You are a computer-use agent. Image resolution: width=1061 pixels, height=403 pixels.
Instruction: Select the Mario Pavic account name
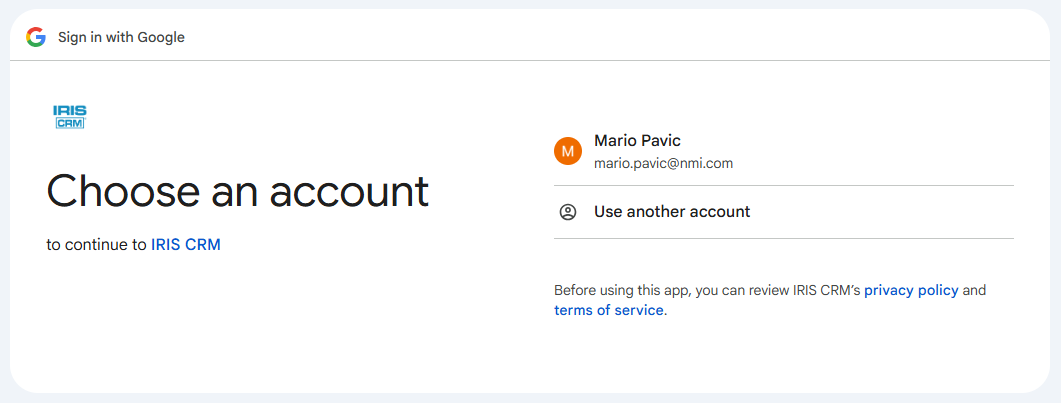[637, 141]
